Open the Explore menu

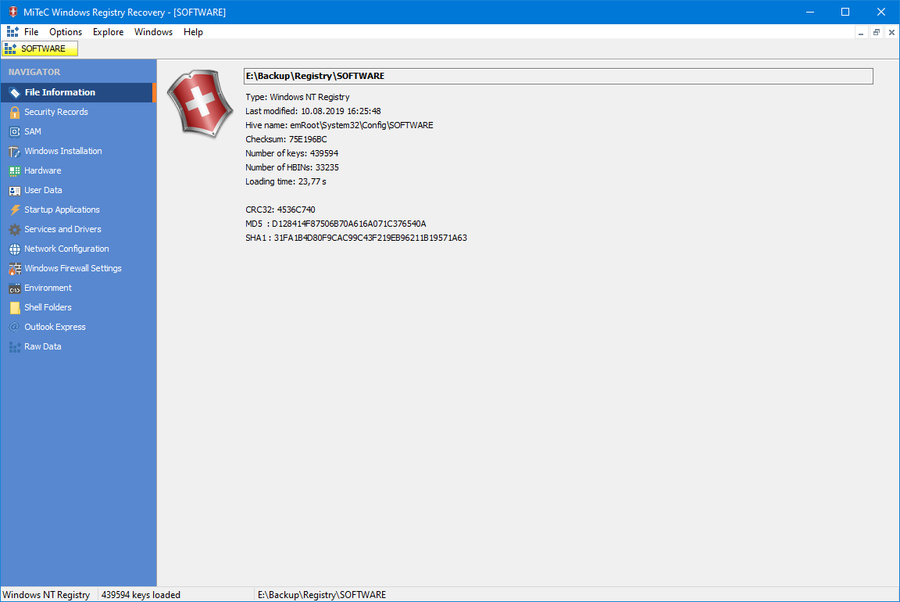coord(107,31)
